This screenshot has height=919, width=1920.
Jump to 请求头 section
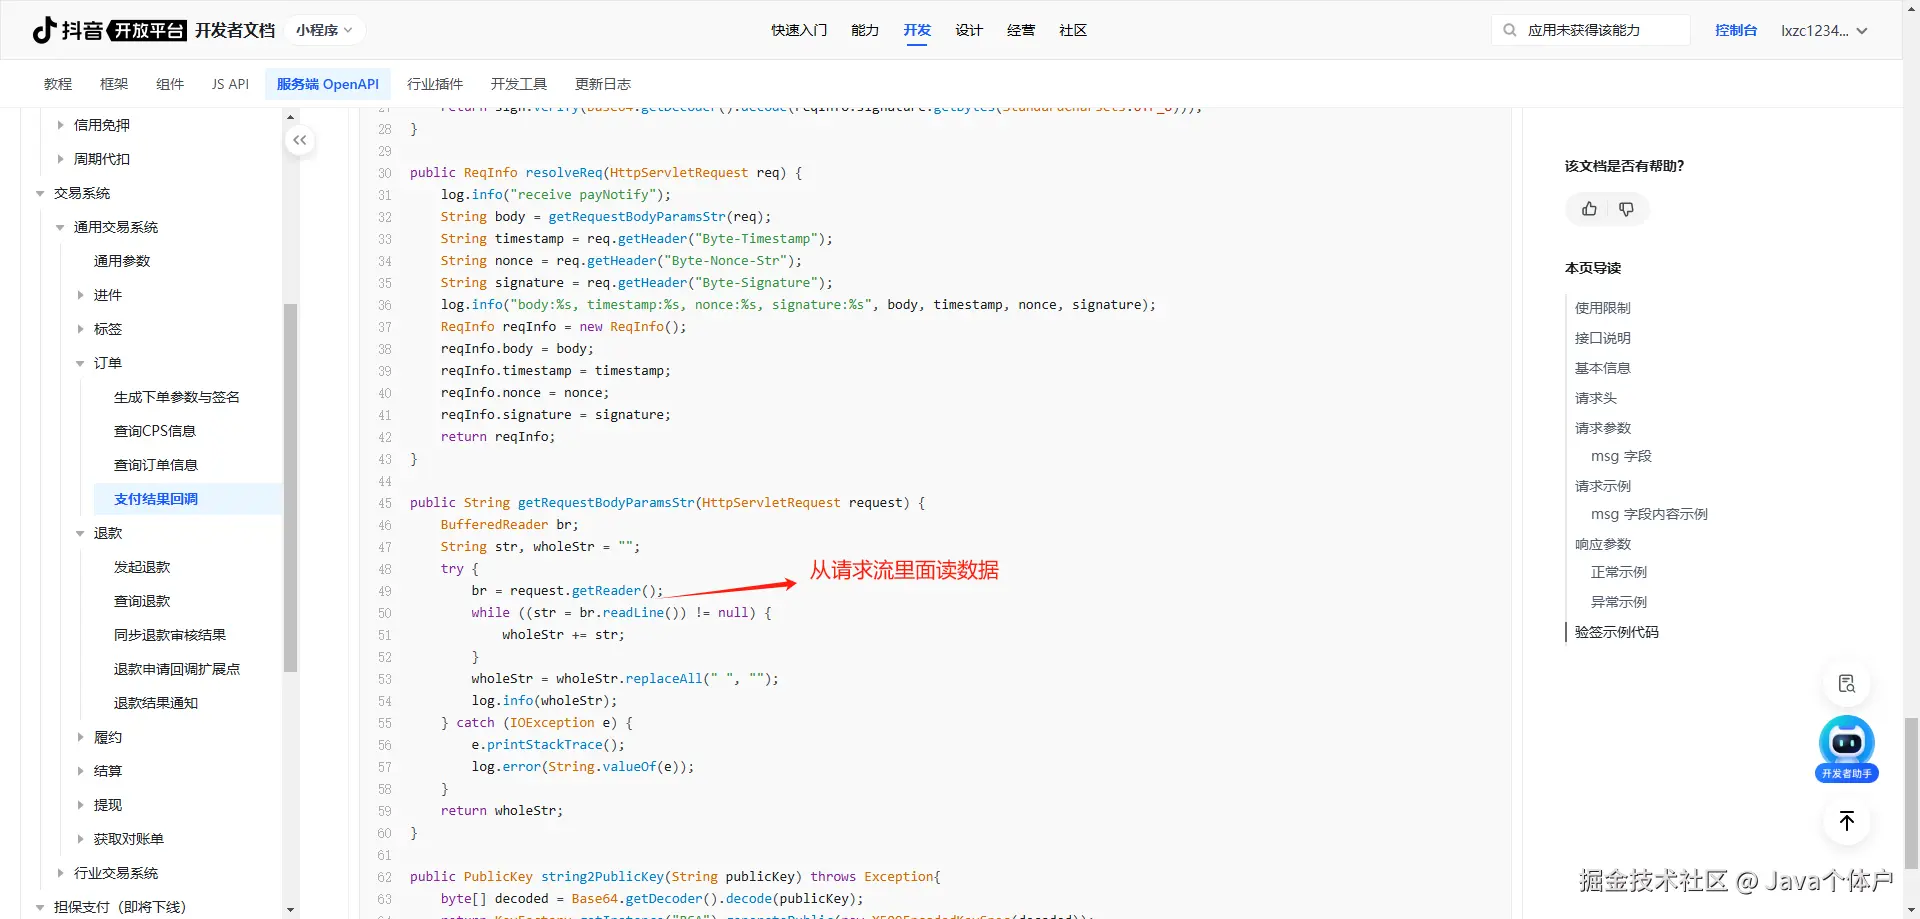tap(1596, 398)
